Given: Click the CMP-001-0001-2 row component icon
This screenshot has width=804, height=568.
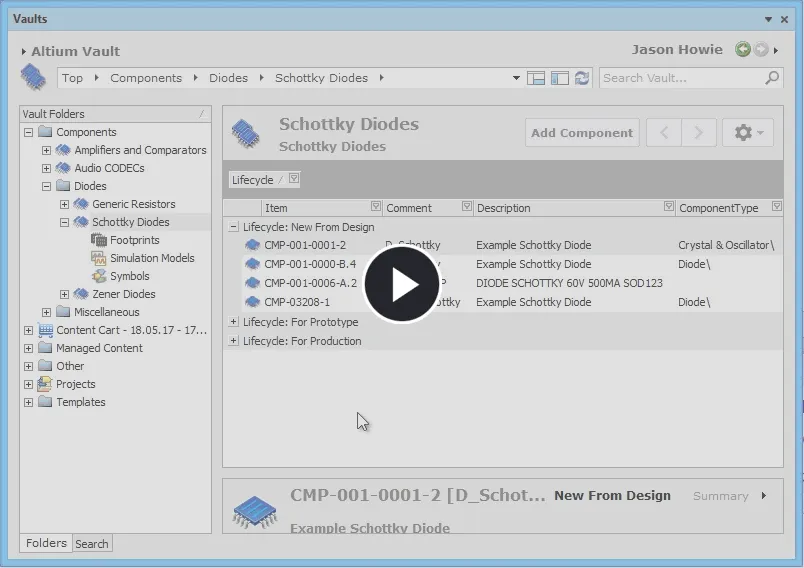Looking at the screenshot, I should tap(252, 245).
